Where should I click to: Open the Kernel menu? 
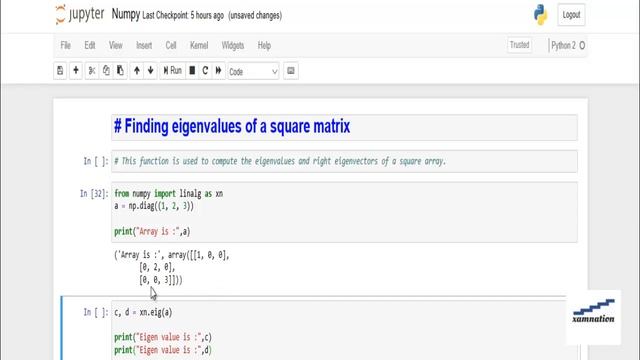pos(199,45)
